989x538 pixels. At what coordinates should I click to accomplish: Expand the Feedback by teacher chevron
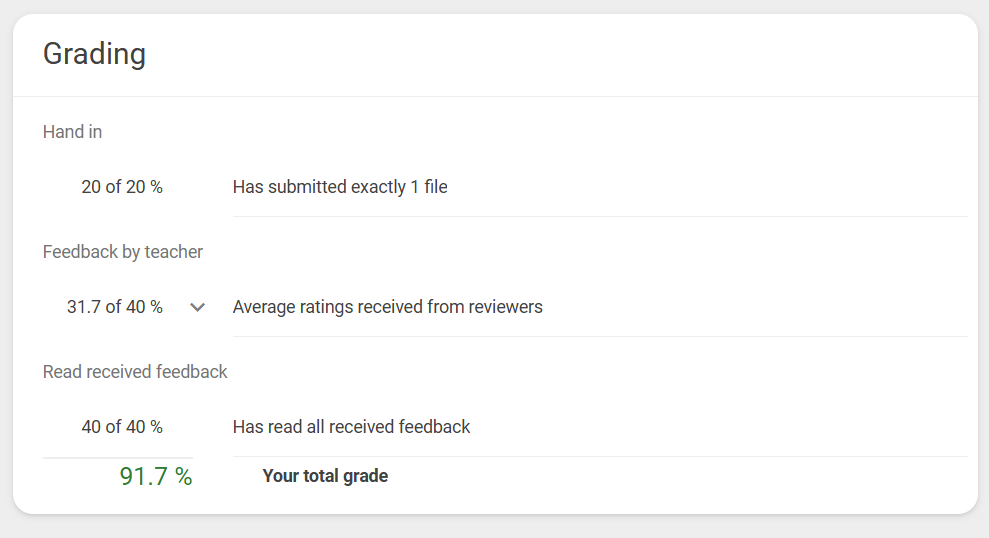[x=197, y=308]
